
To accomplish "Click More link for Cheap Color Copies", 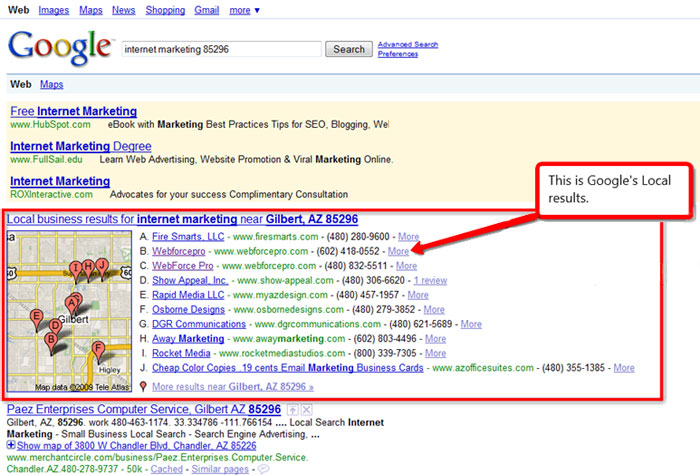I will 624,368.
